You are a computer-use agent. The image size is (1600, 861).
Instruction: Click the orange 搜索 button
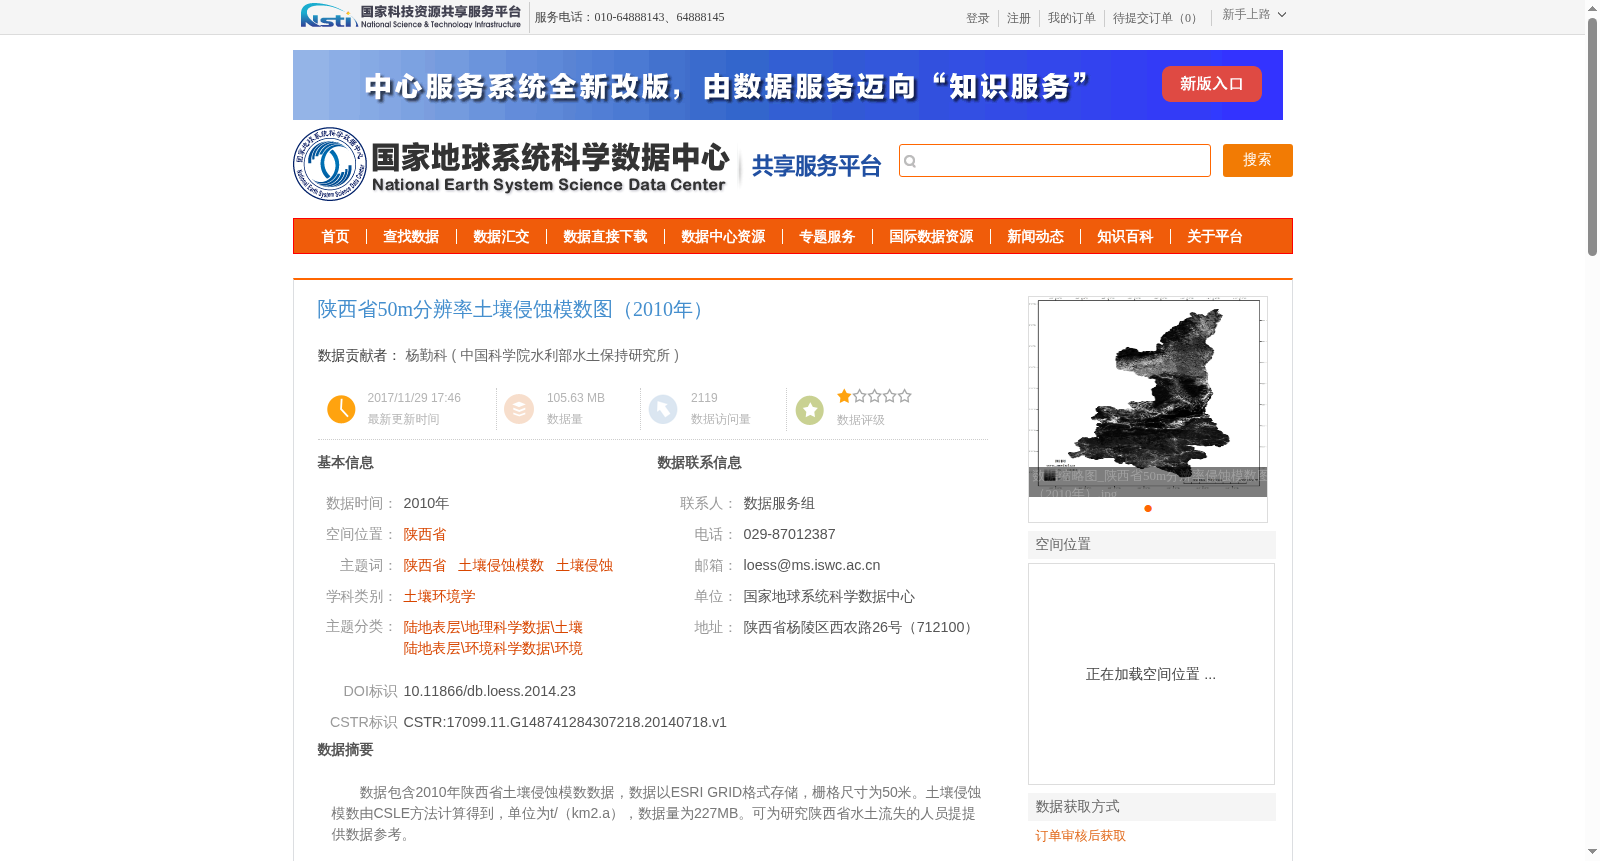(1257, 160)
